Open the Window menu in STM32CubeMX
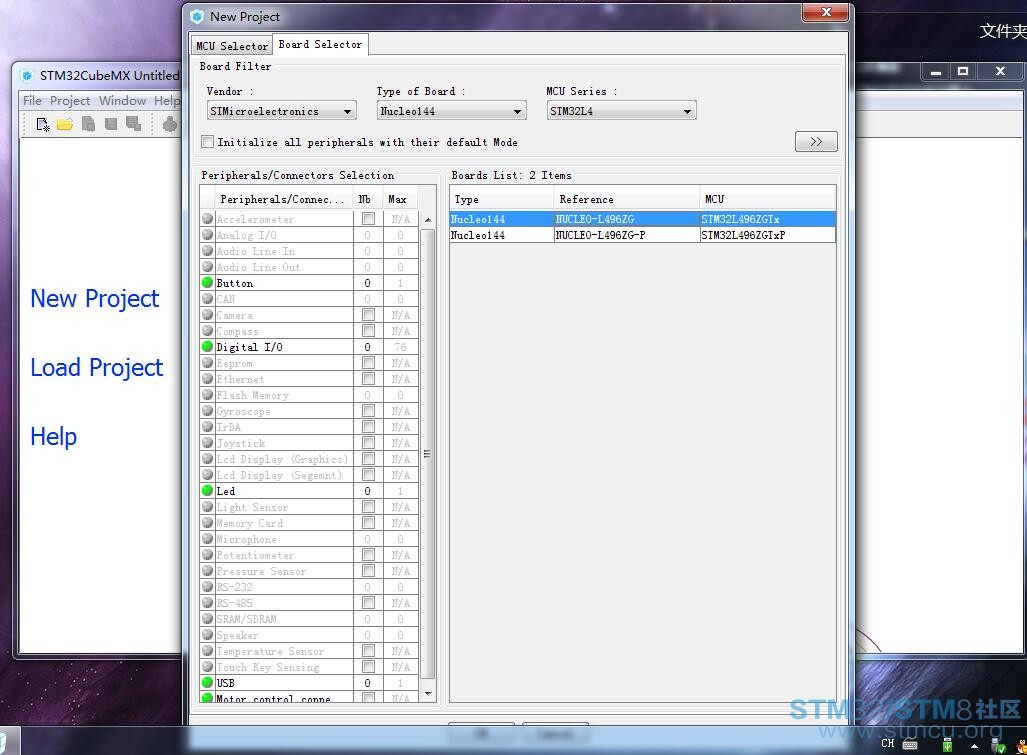The width and height of the screenshot is (1027, 755). click(122, 100)
